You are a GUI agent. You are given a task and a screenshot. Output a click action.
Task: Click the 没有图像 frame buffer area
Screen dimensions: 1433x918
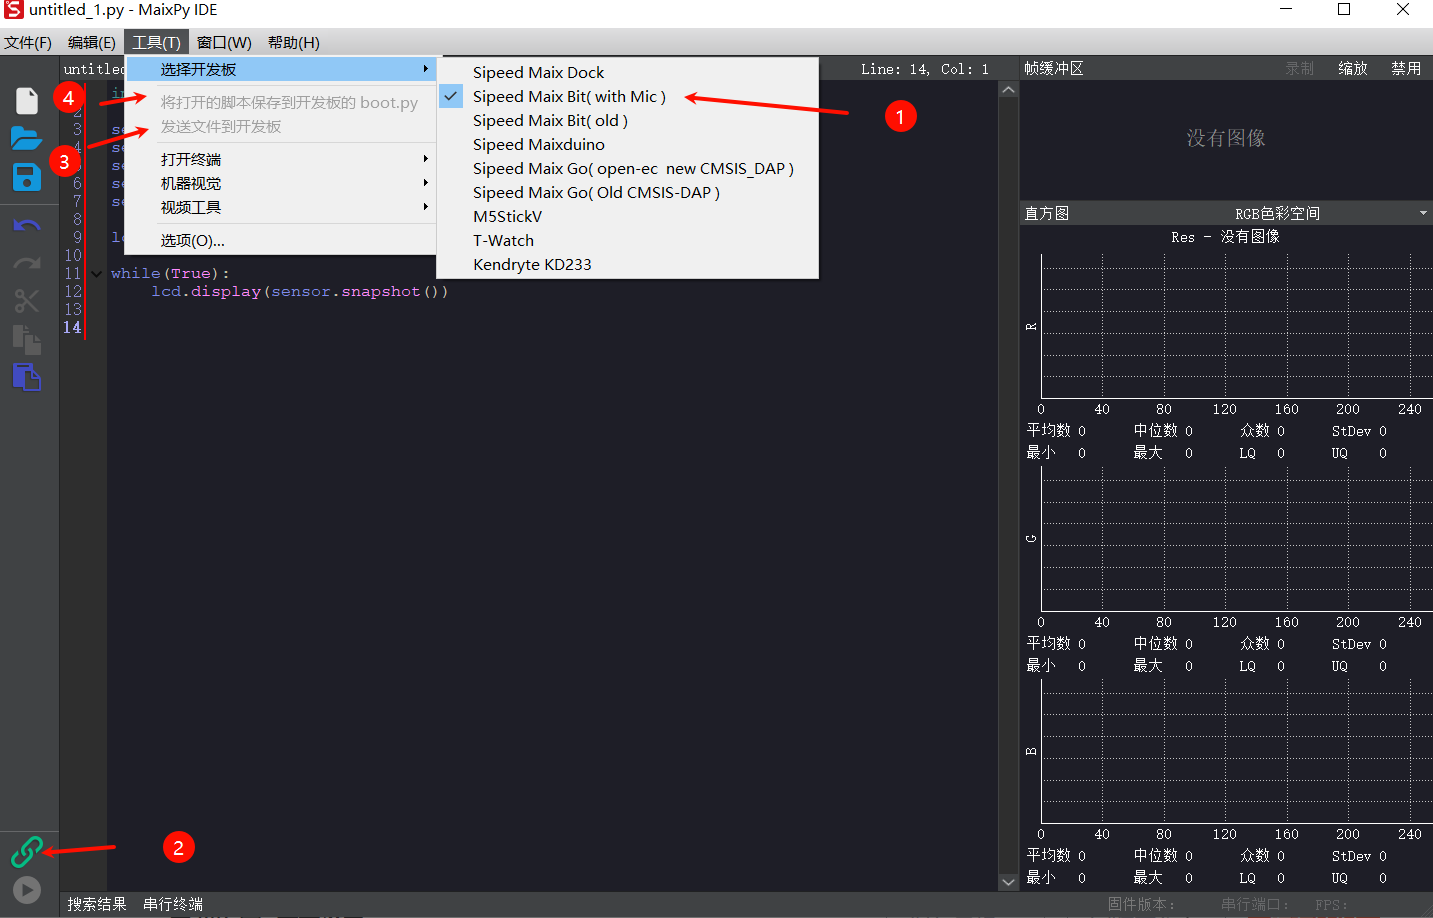[x=1226, y=138]
